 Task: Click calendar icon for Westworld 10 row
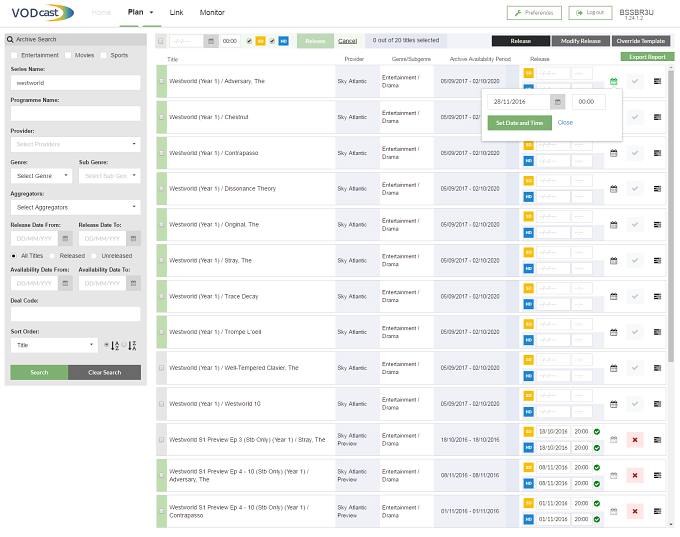click(x=613, y=404)
